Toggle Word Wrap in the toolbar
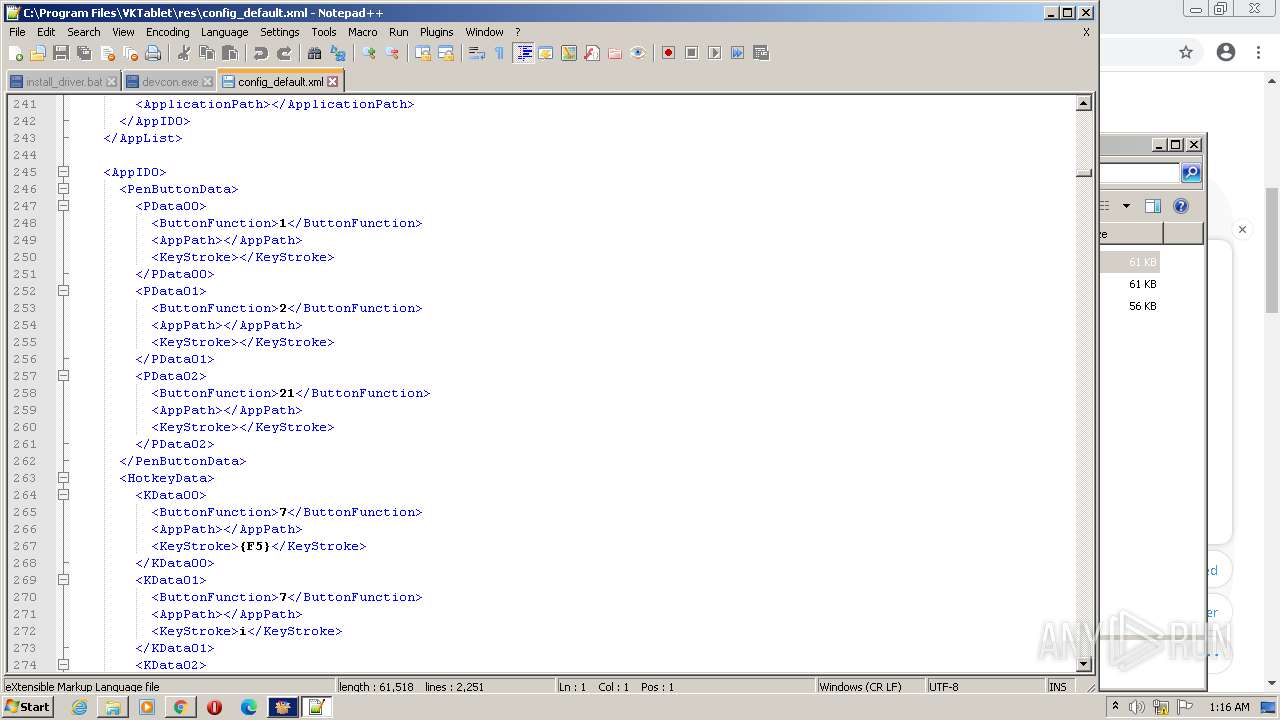Image resolution: width=1280 pixels, height=720 pixels. 476,53
